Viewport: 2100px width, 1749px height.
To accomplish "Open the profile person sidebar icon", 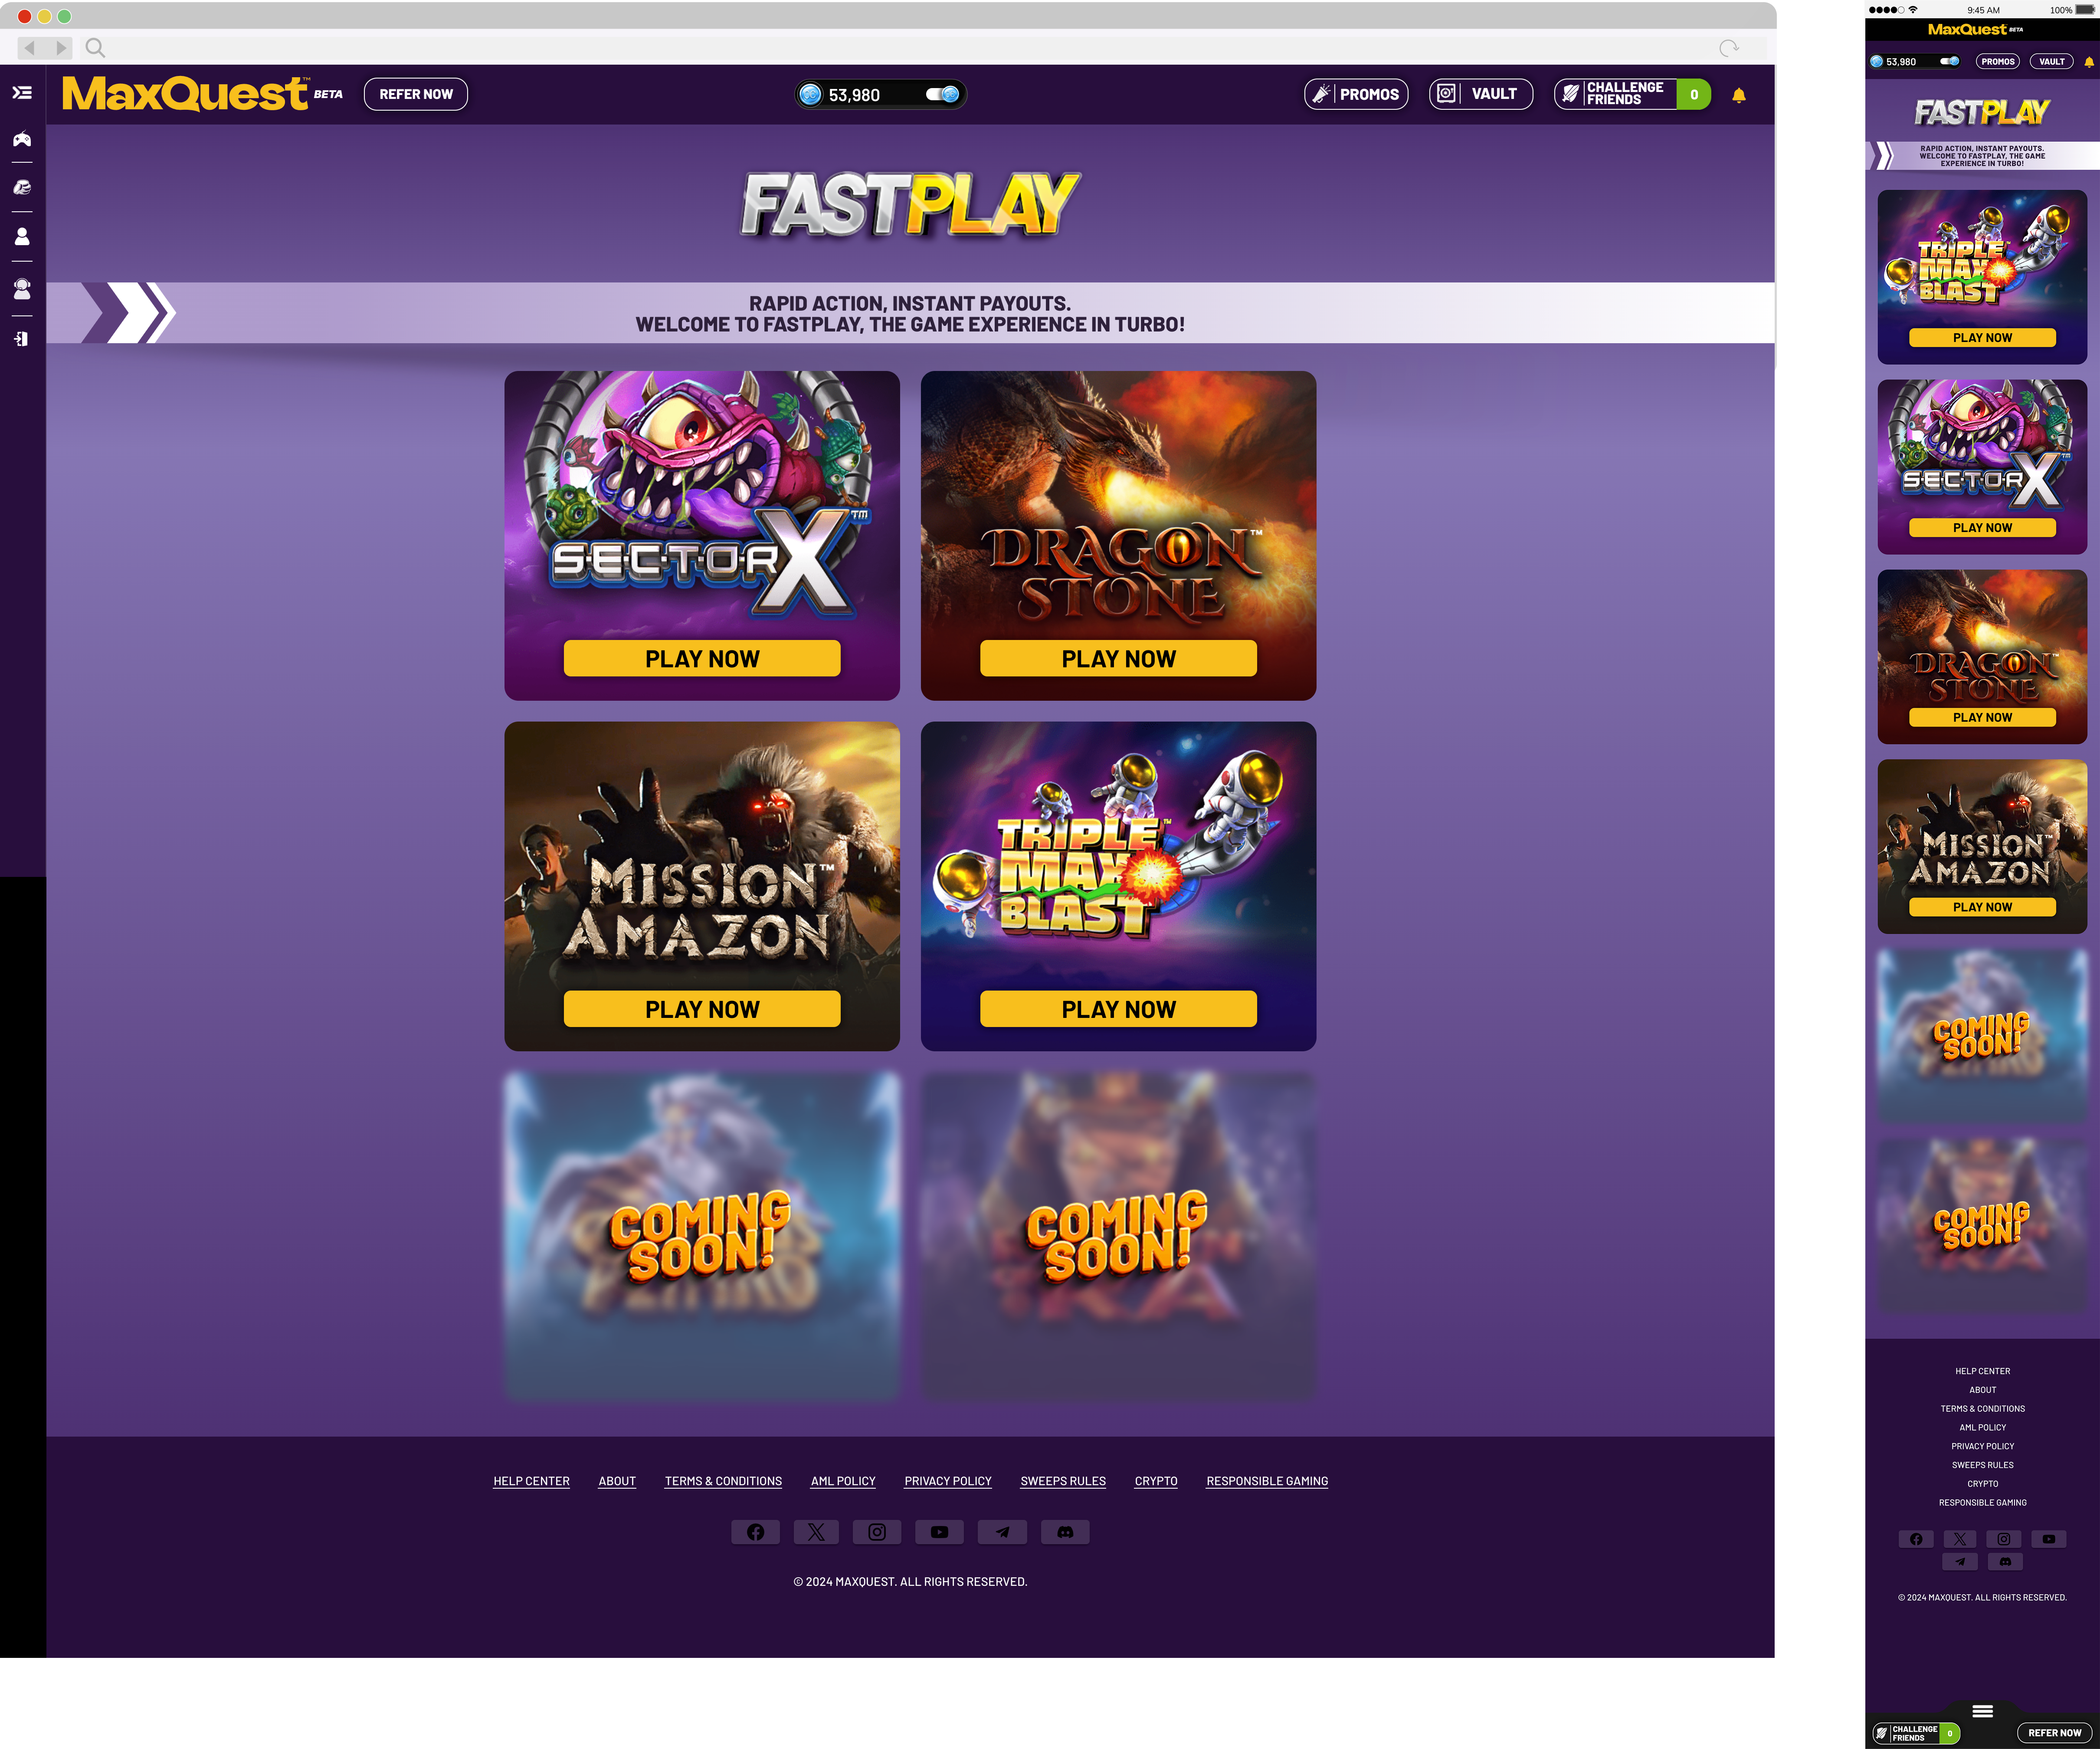I will pos(22,237).
